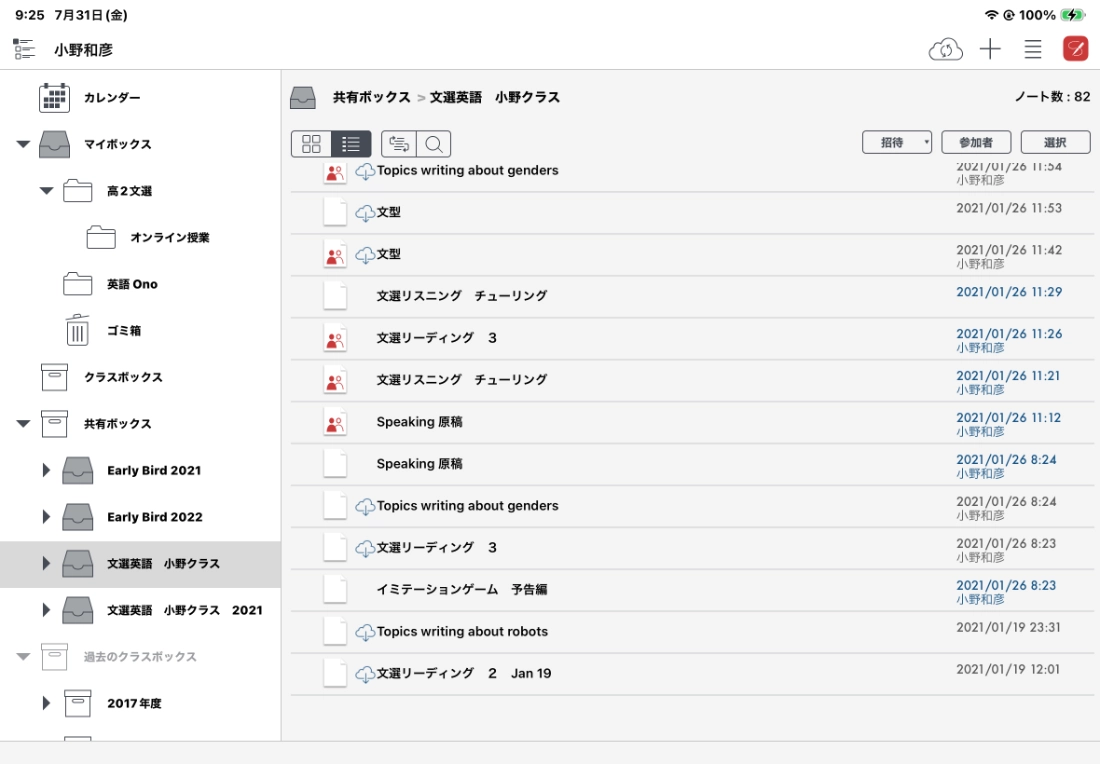Screen dimensions: 1100x764
Task: Toggle the sidebar list icon
Action: pos(24,49)
